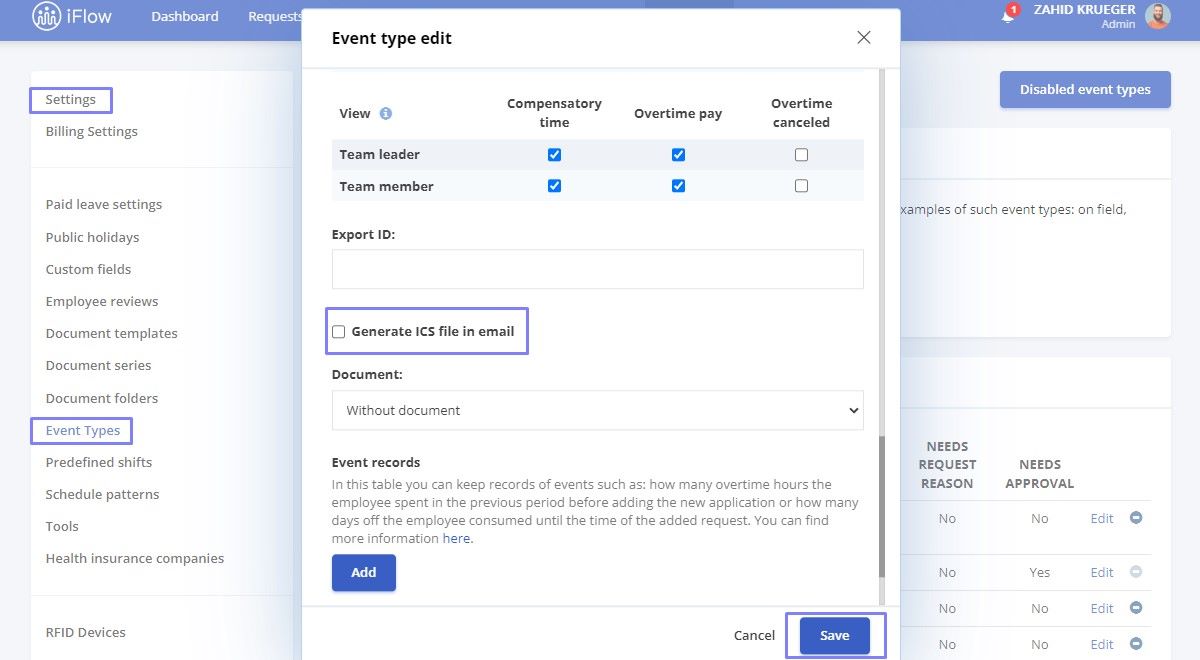
Task: Enable Generate ICS file in email checkbox
Action: click(338, 332)
